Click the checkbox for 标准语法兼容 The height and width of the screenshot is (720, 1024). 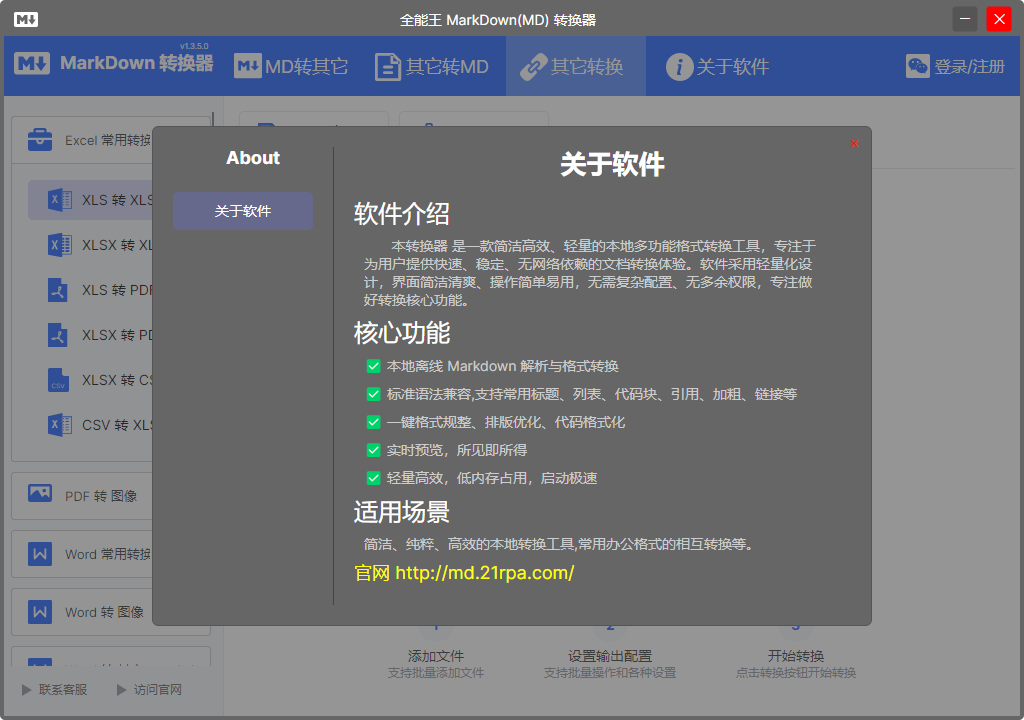point(374,394)
